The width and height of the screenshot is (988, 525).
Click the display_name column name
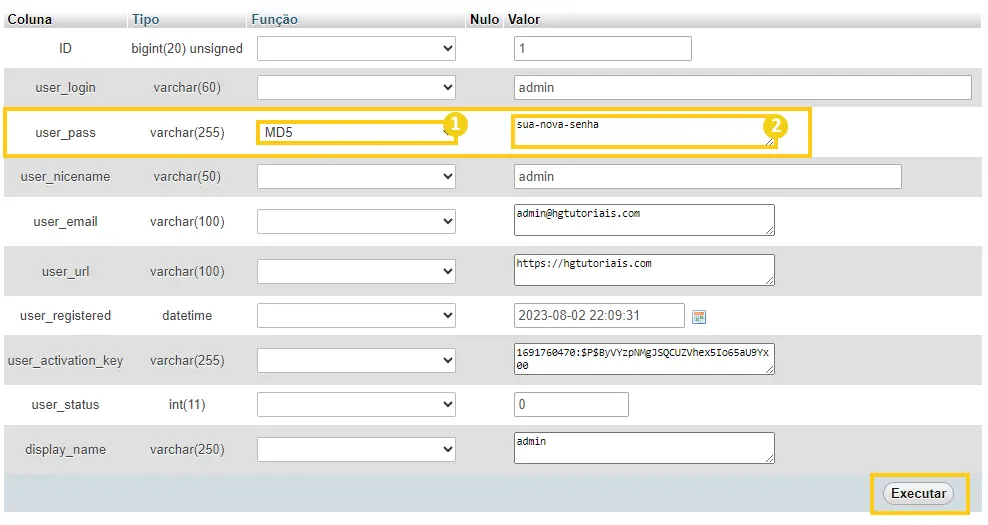pos(66,450)
